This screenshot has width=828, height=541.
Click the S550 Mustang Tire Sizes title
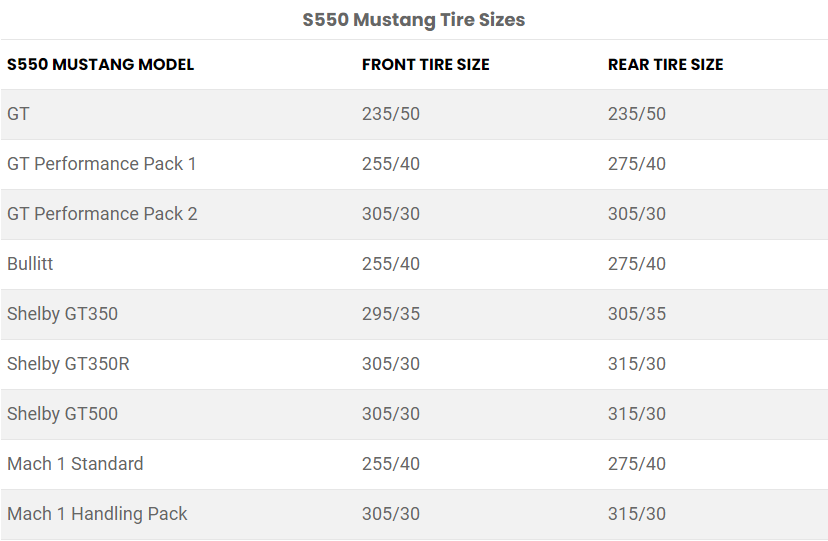pos(413,19)
